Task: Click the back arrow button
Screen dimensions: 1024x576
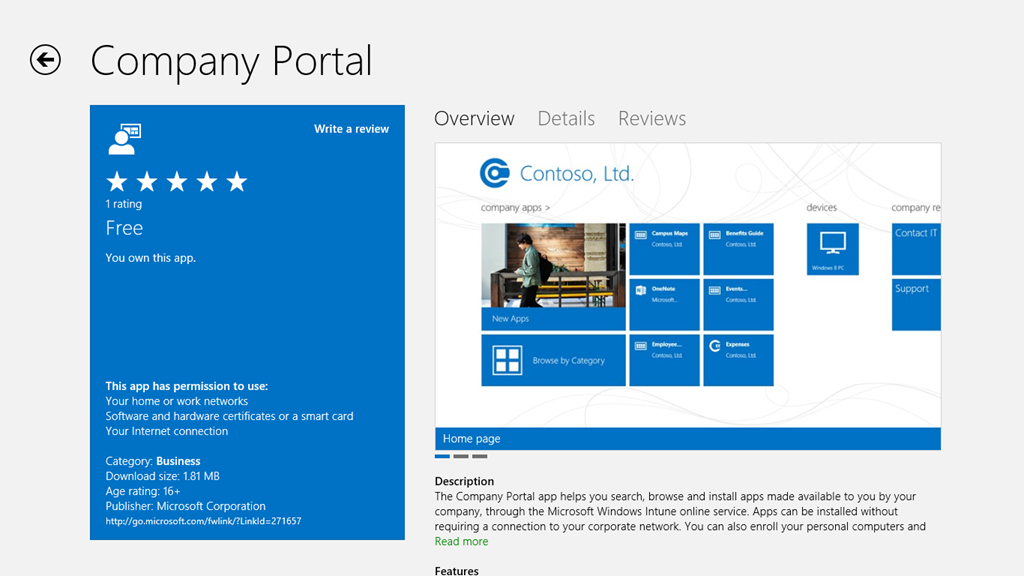Action: coord(45,60)
